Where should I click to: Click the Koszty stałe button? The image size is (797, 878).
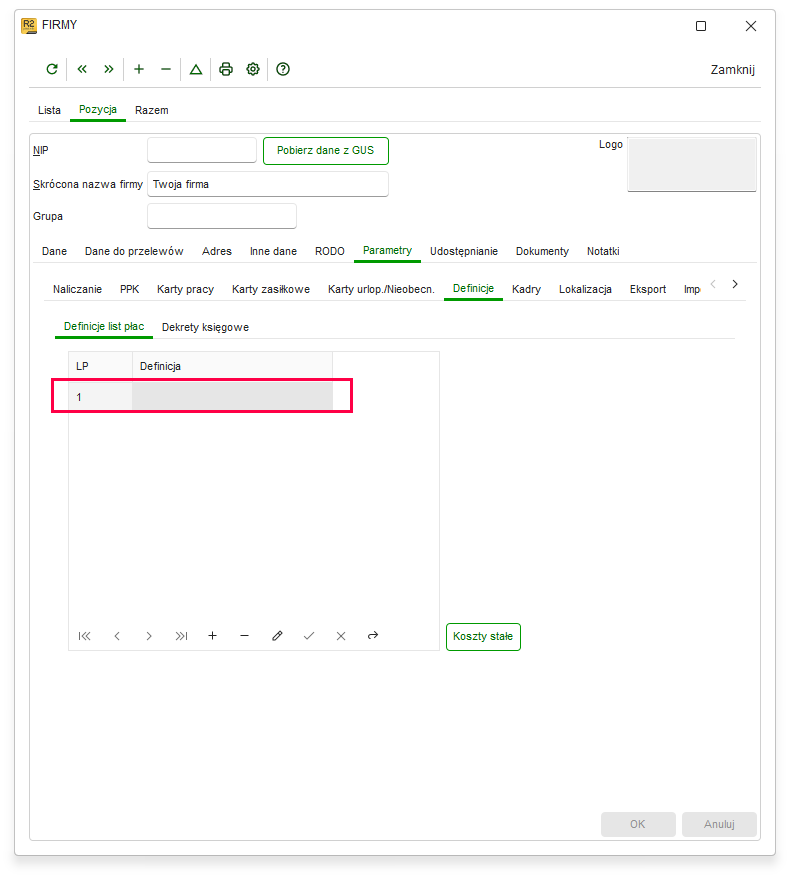point(483,637)
